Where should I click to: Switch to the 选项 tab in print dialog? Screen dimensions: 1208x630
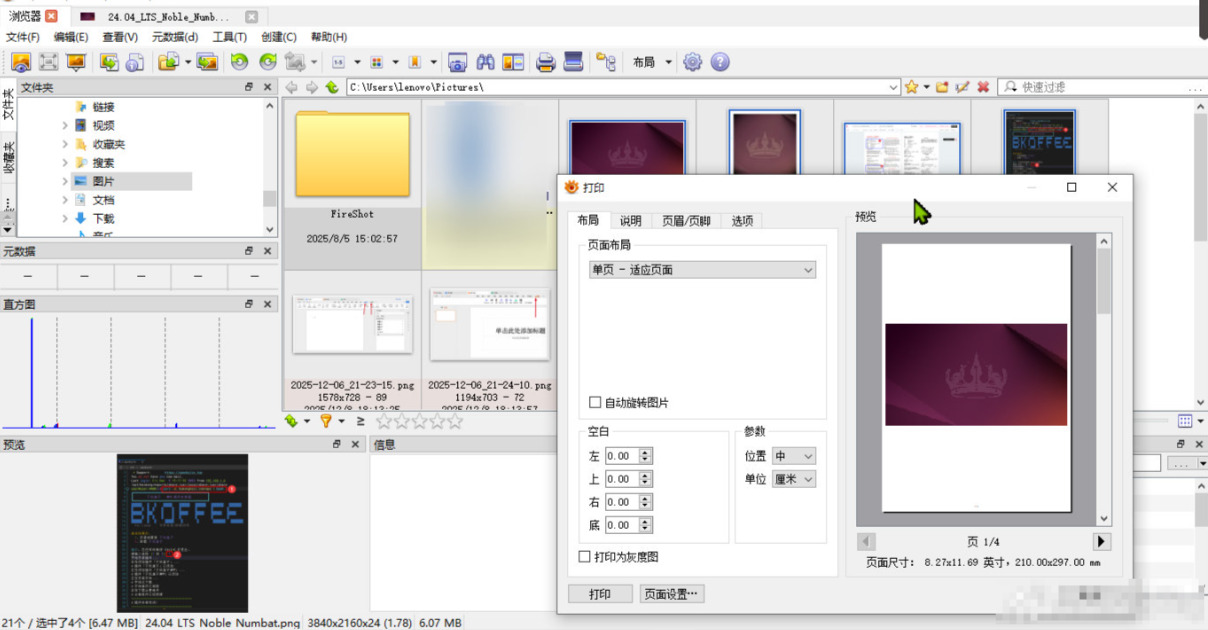pos(742,221)
